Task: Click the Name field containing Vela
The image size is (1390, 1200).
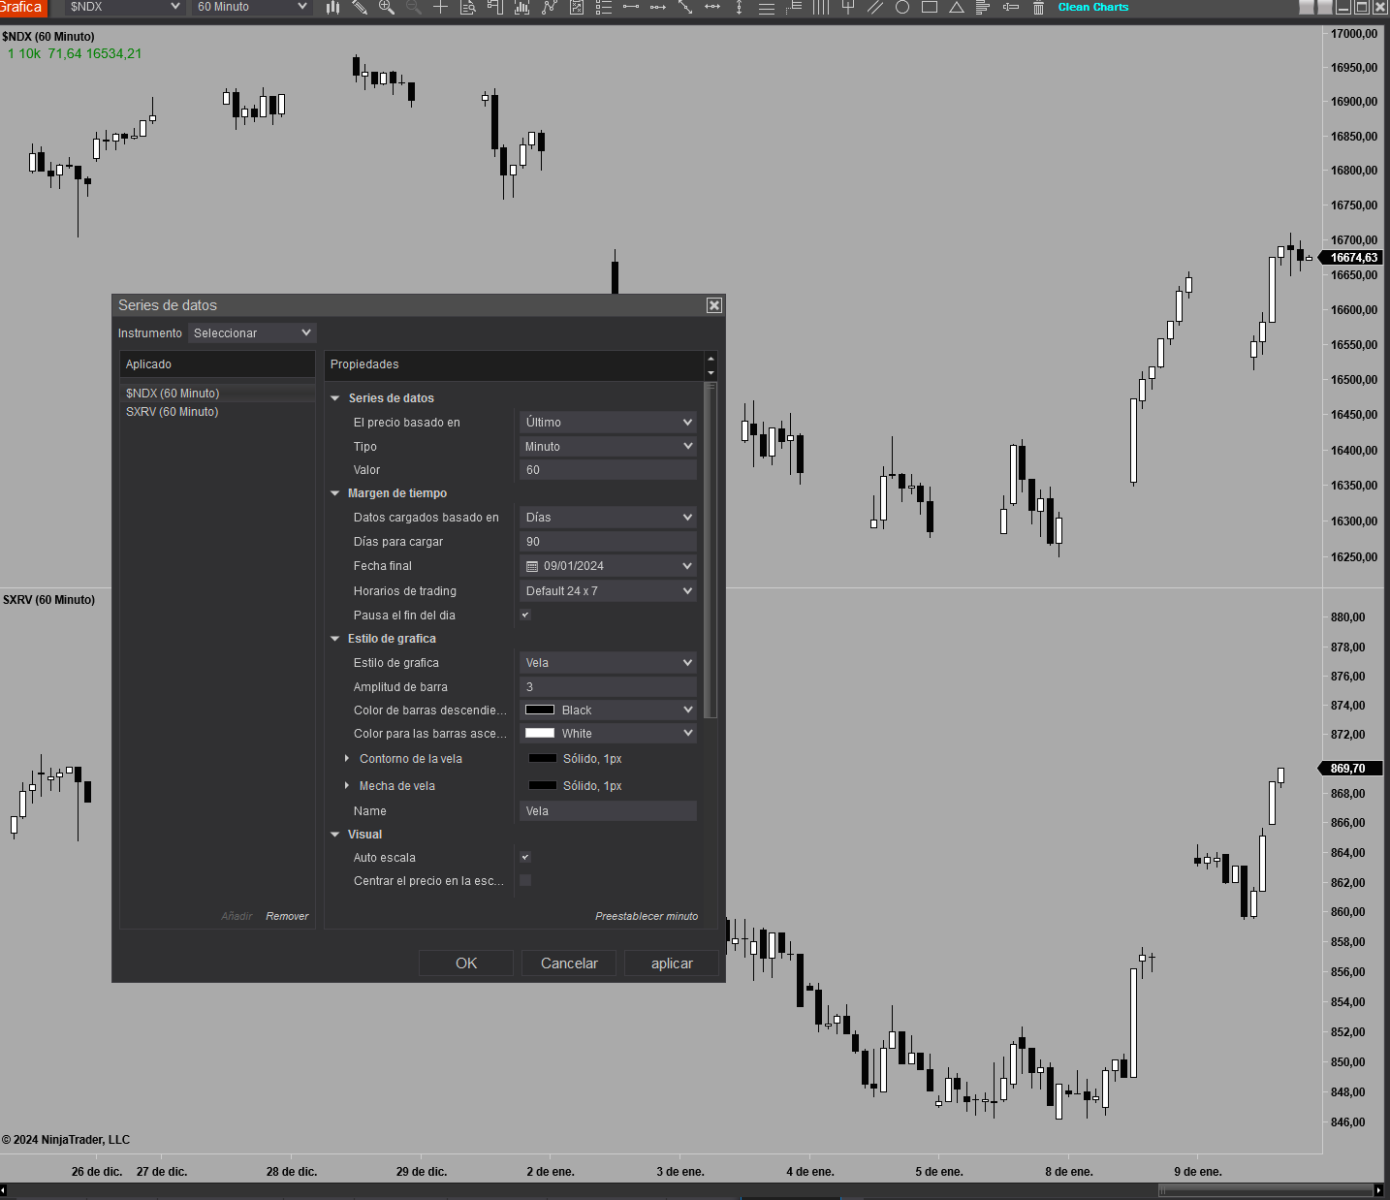Action: click(x=608, y=811)
